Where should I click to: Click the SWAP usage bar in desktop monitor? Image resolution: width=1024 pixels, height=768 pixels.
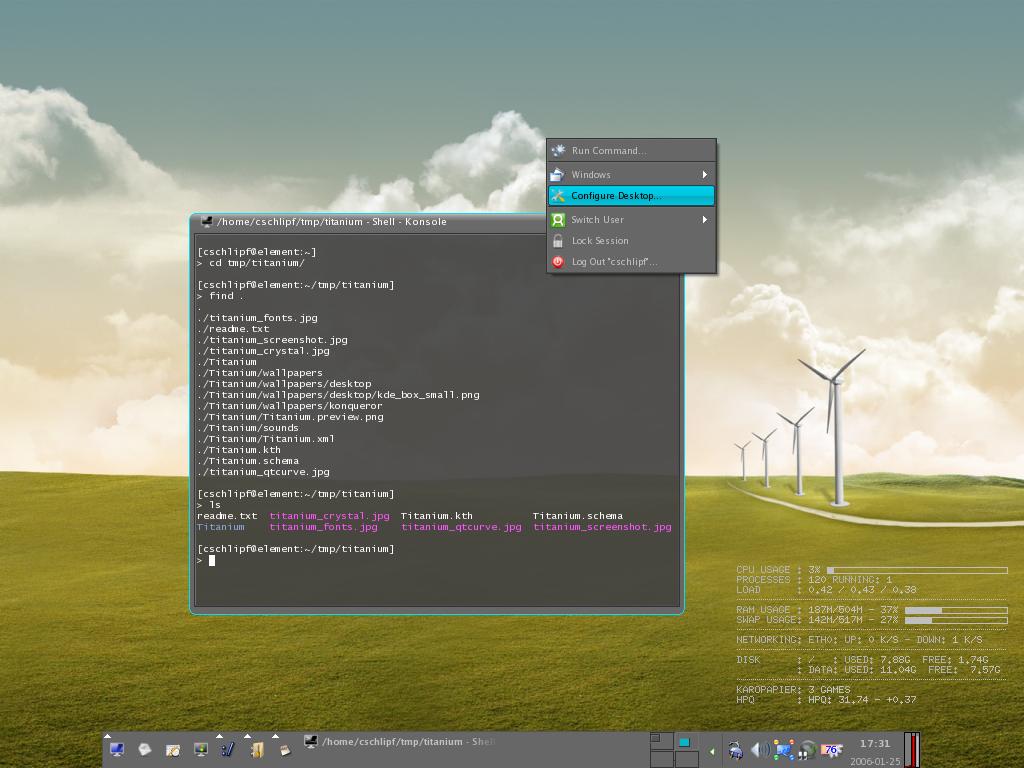coord(956,620)
